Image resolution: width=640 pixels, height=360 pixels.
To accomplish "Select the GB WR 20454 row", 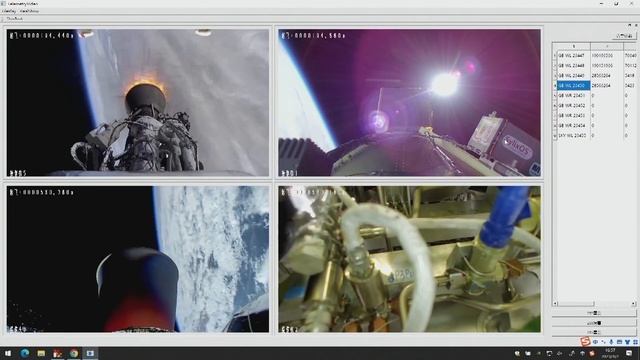I will tap(596, 125).
